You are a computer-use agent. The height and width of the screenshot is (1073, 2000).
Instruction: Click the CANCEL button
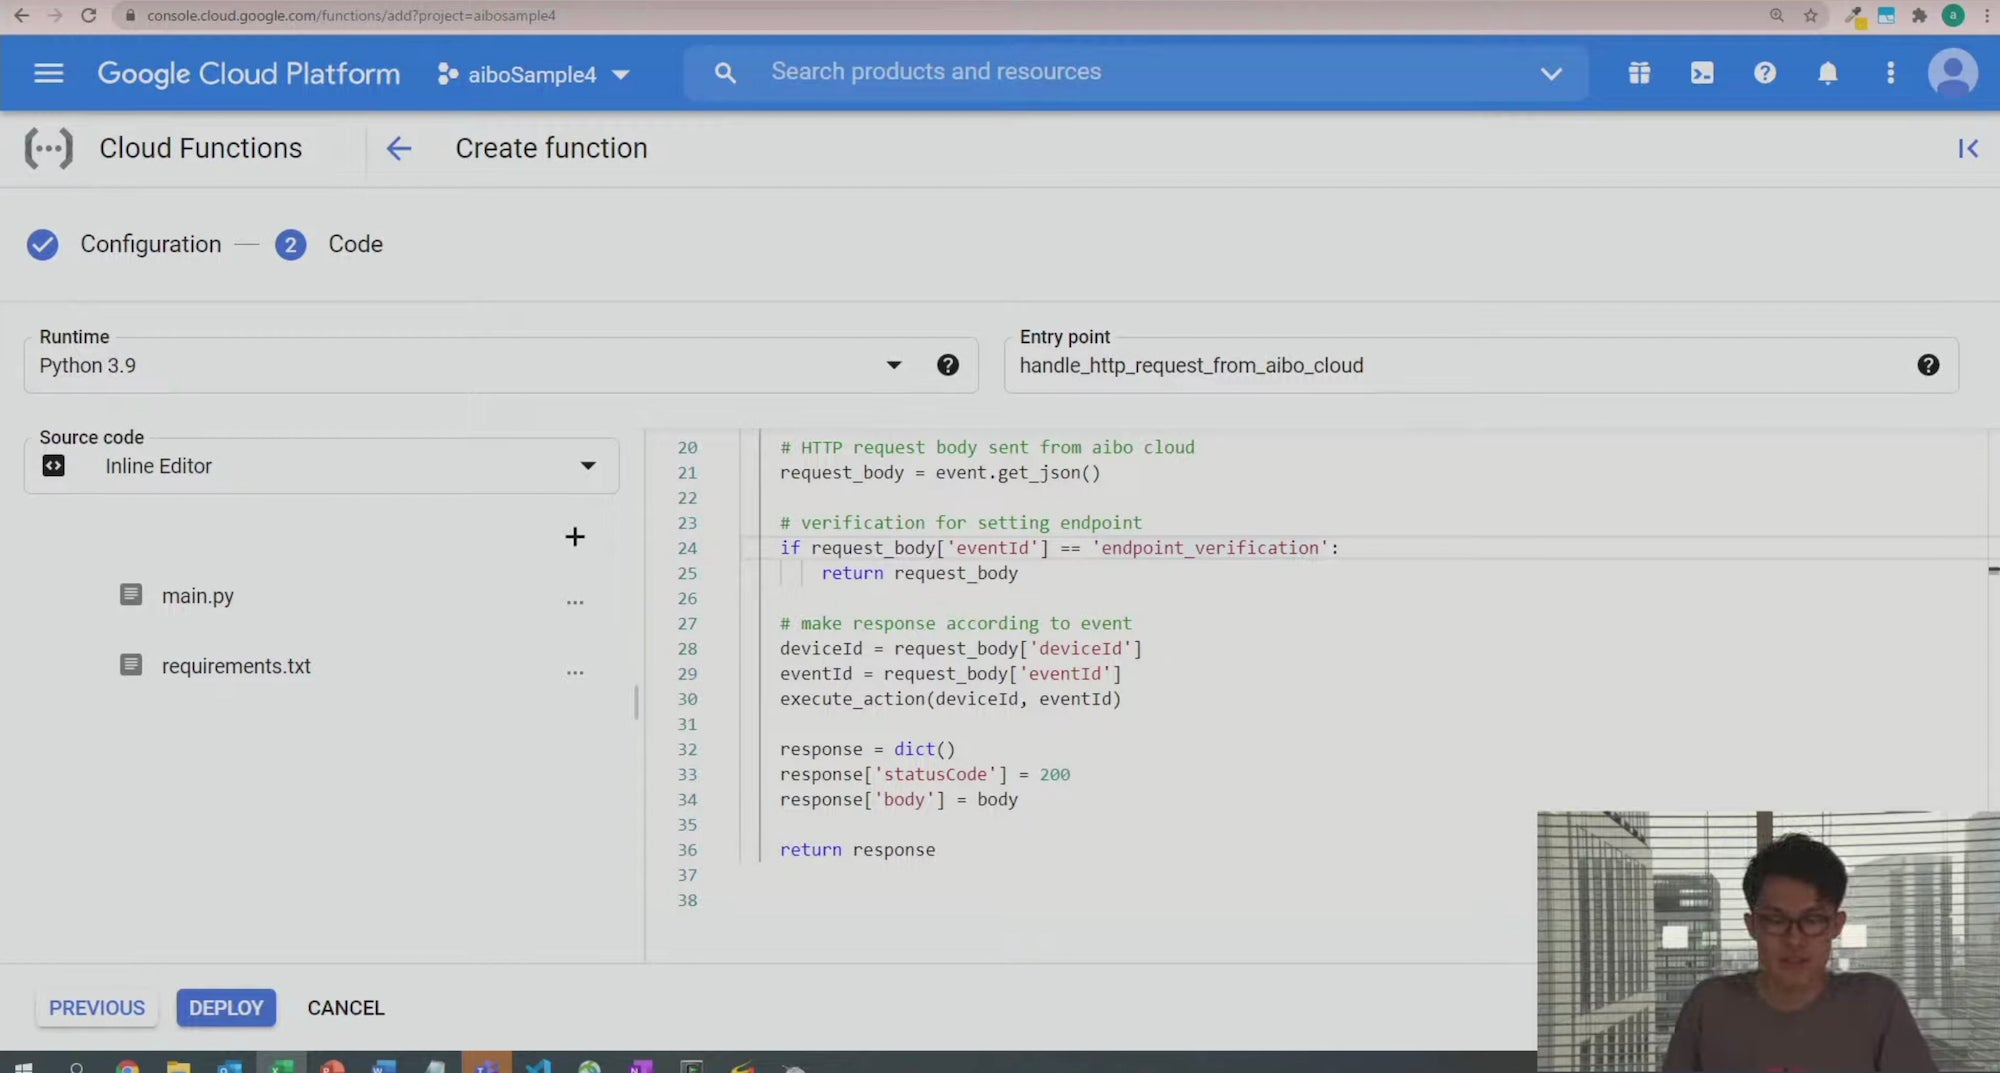tap(346, 1008)
